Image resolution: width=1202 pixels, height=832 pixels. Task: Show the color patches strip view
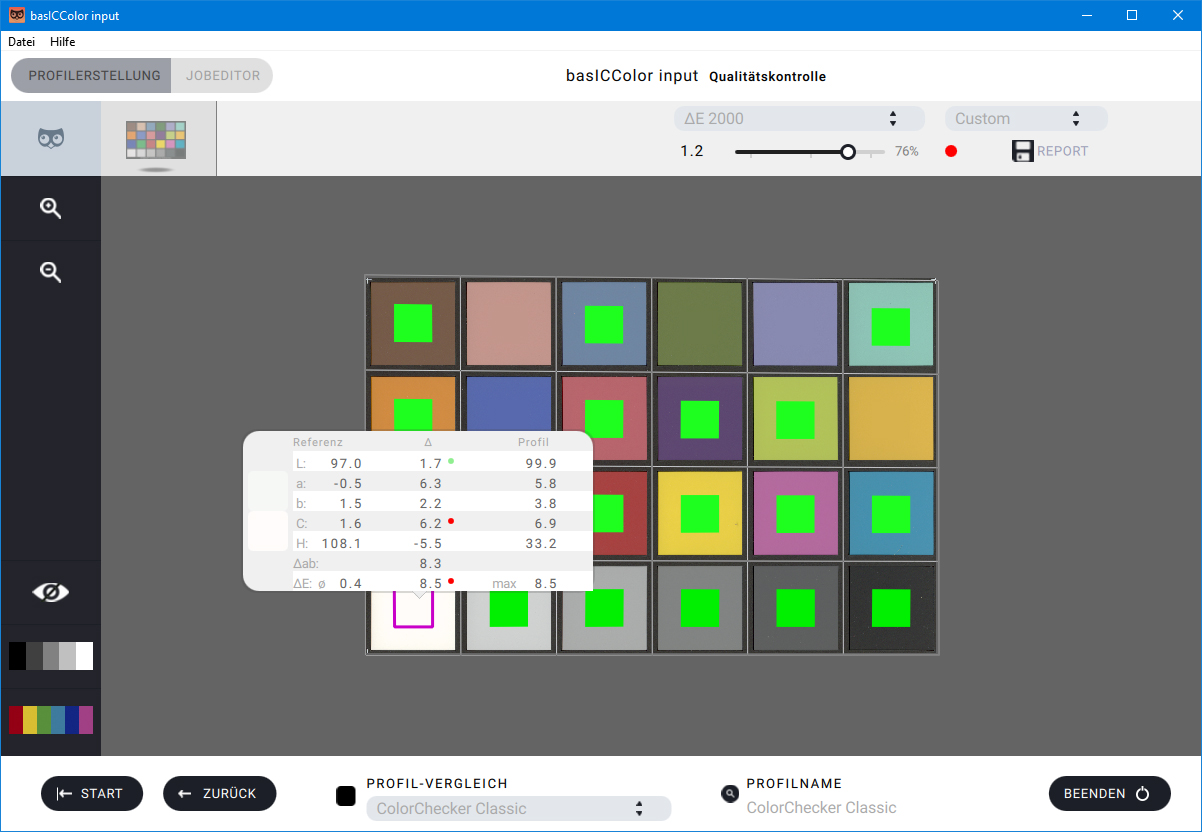51,720
